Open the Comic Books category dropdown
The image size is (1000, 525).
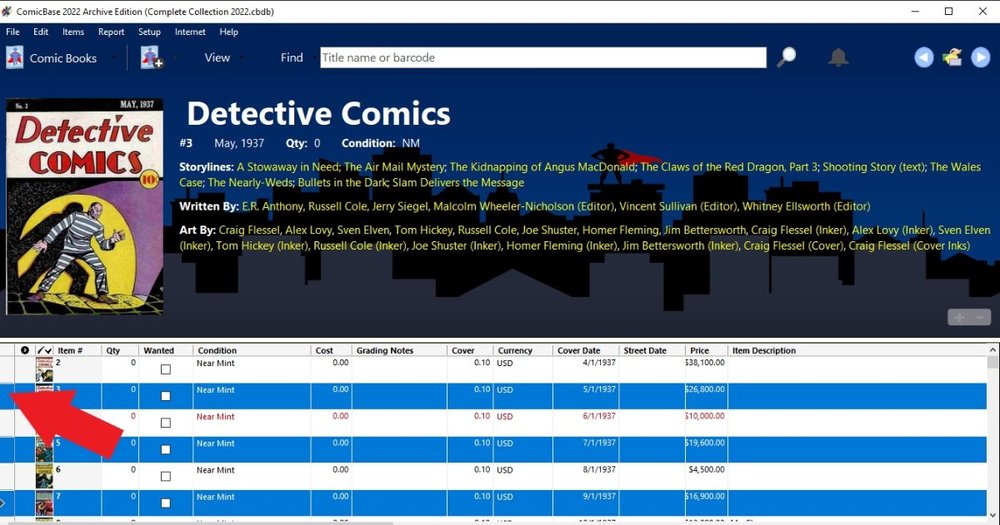coord(62,58)
